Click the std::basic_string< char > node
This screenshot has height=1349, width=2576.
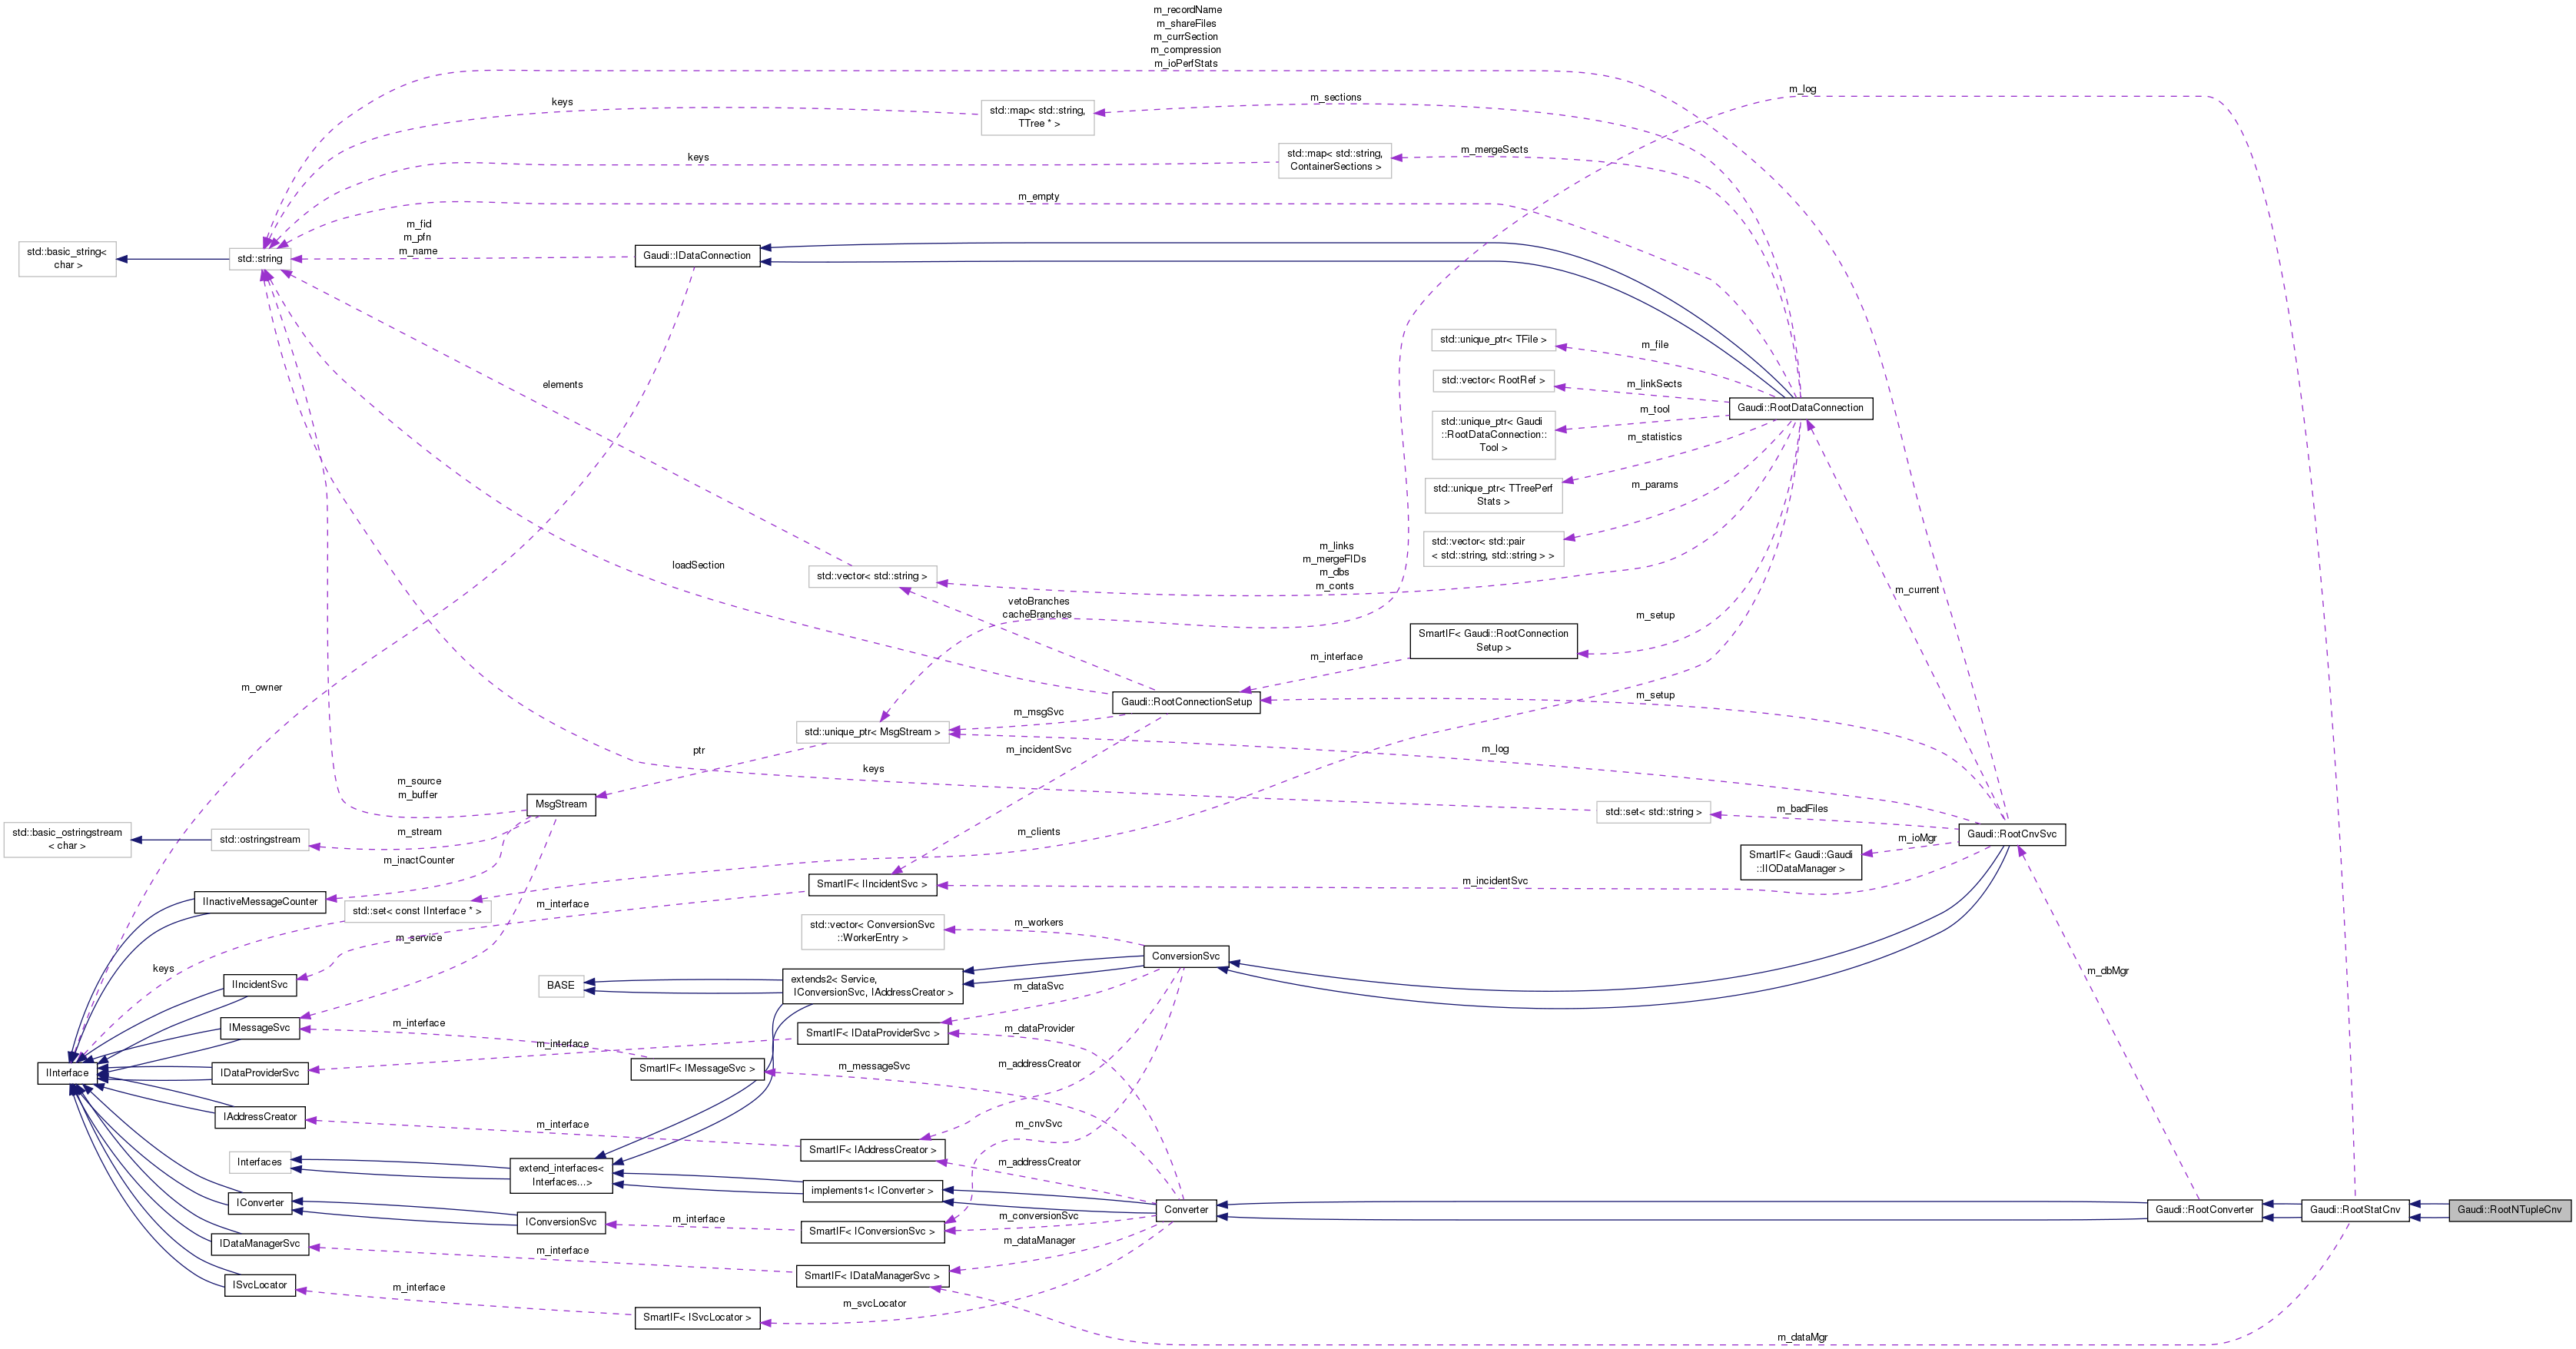[x=67, y=258]
